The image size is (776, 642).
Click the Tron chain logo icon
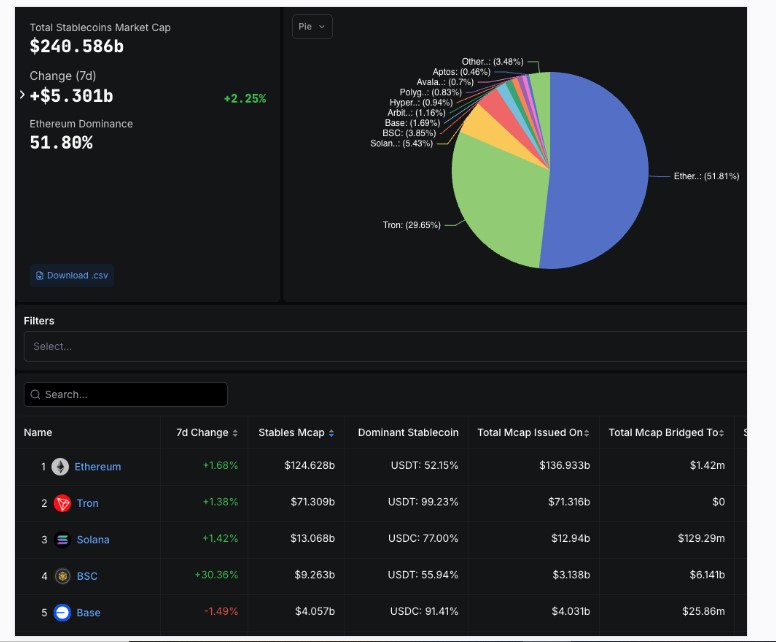tap(62, 503)
